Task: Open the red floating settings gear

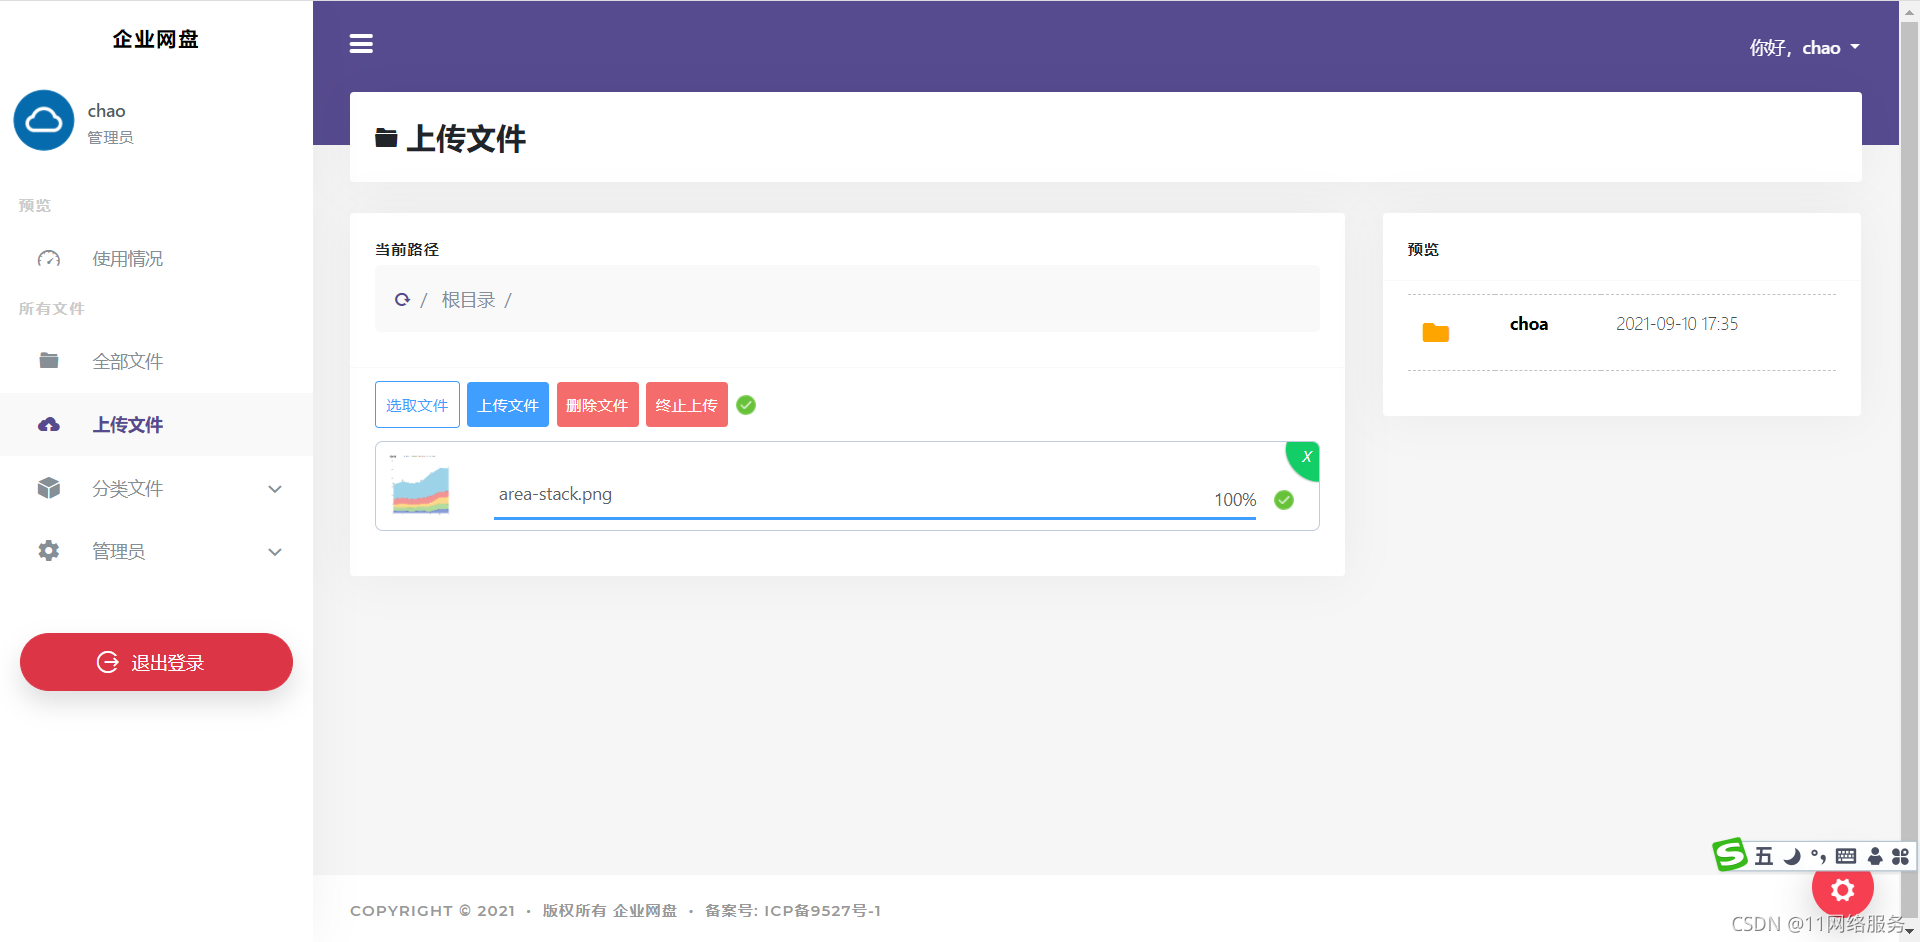Action: click(1842, 889)
